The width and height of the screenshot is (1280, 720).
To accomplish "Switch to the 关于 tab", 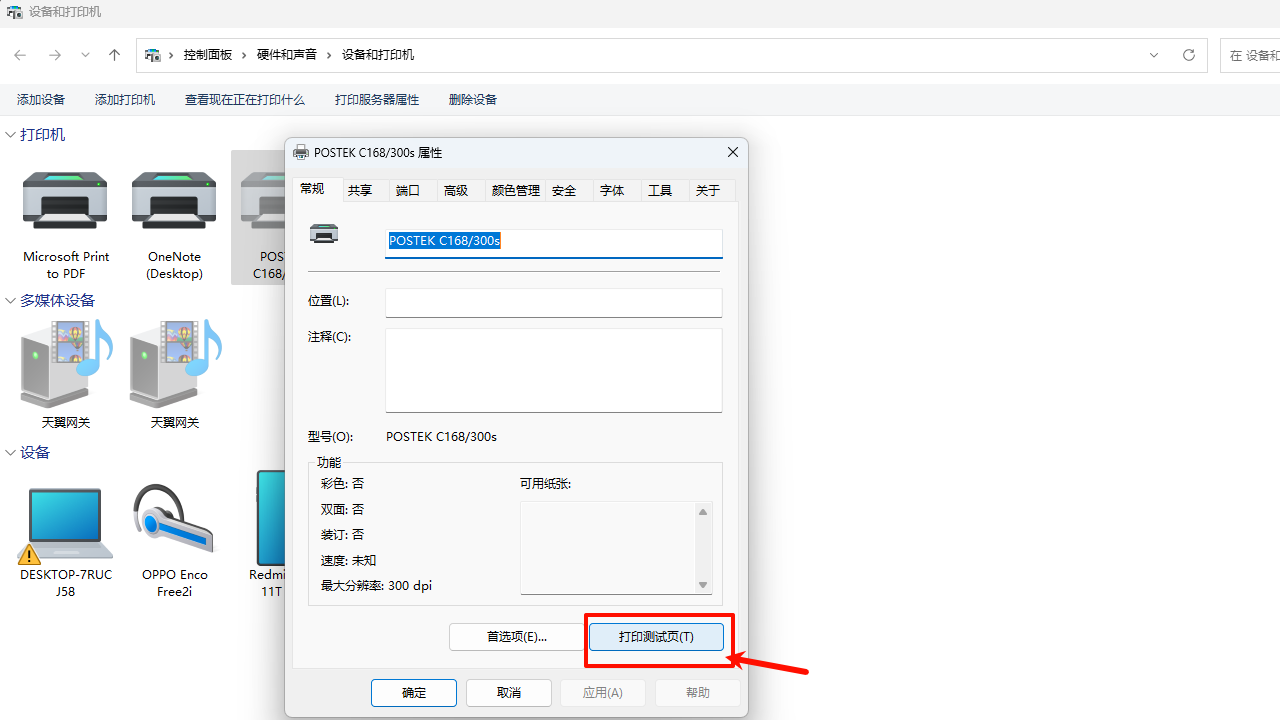I will tap(712, 190).
